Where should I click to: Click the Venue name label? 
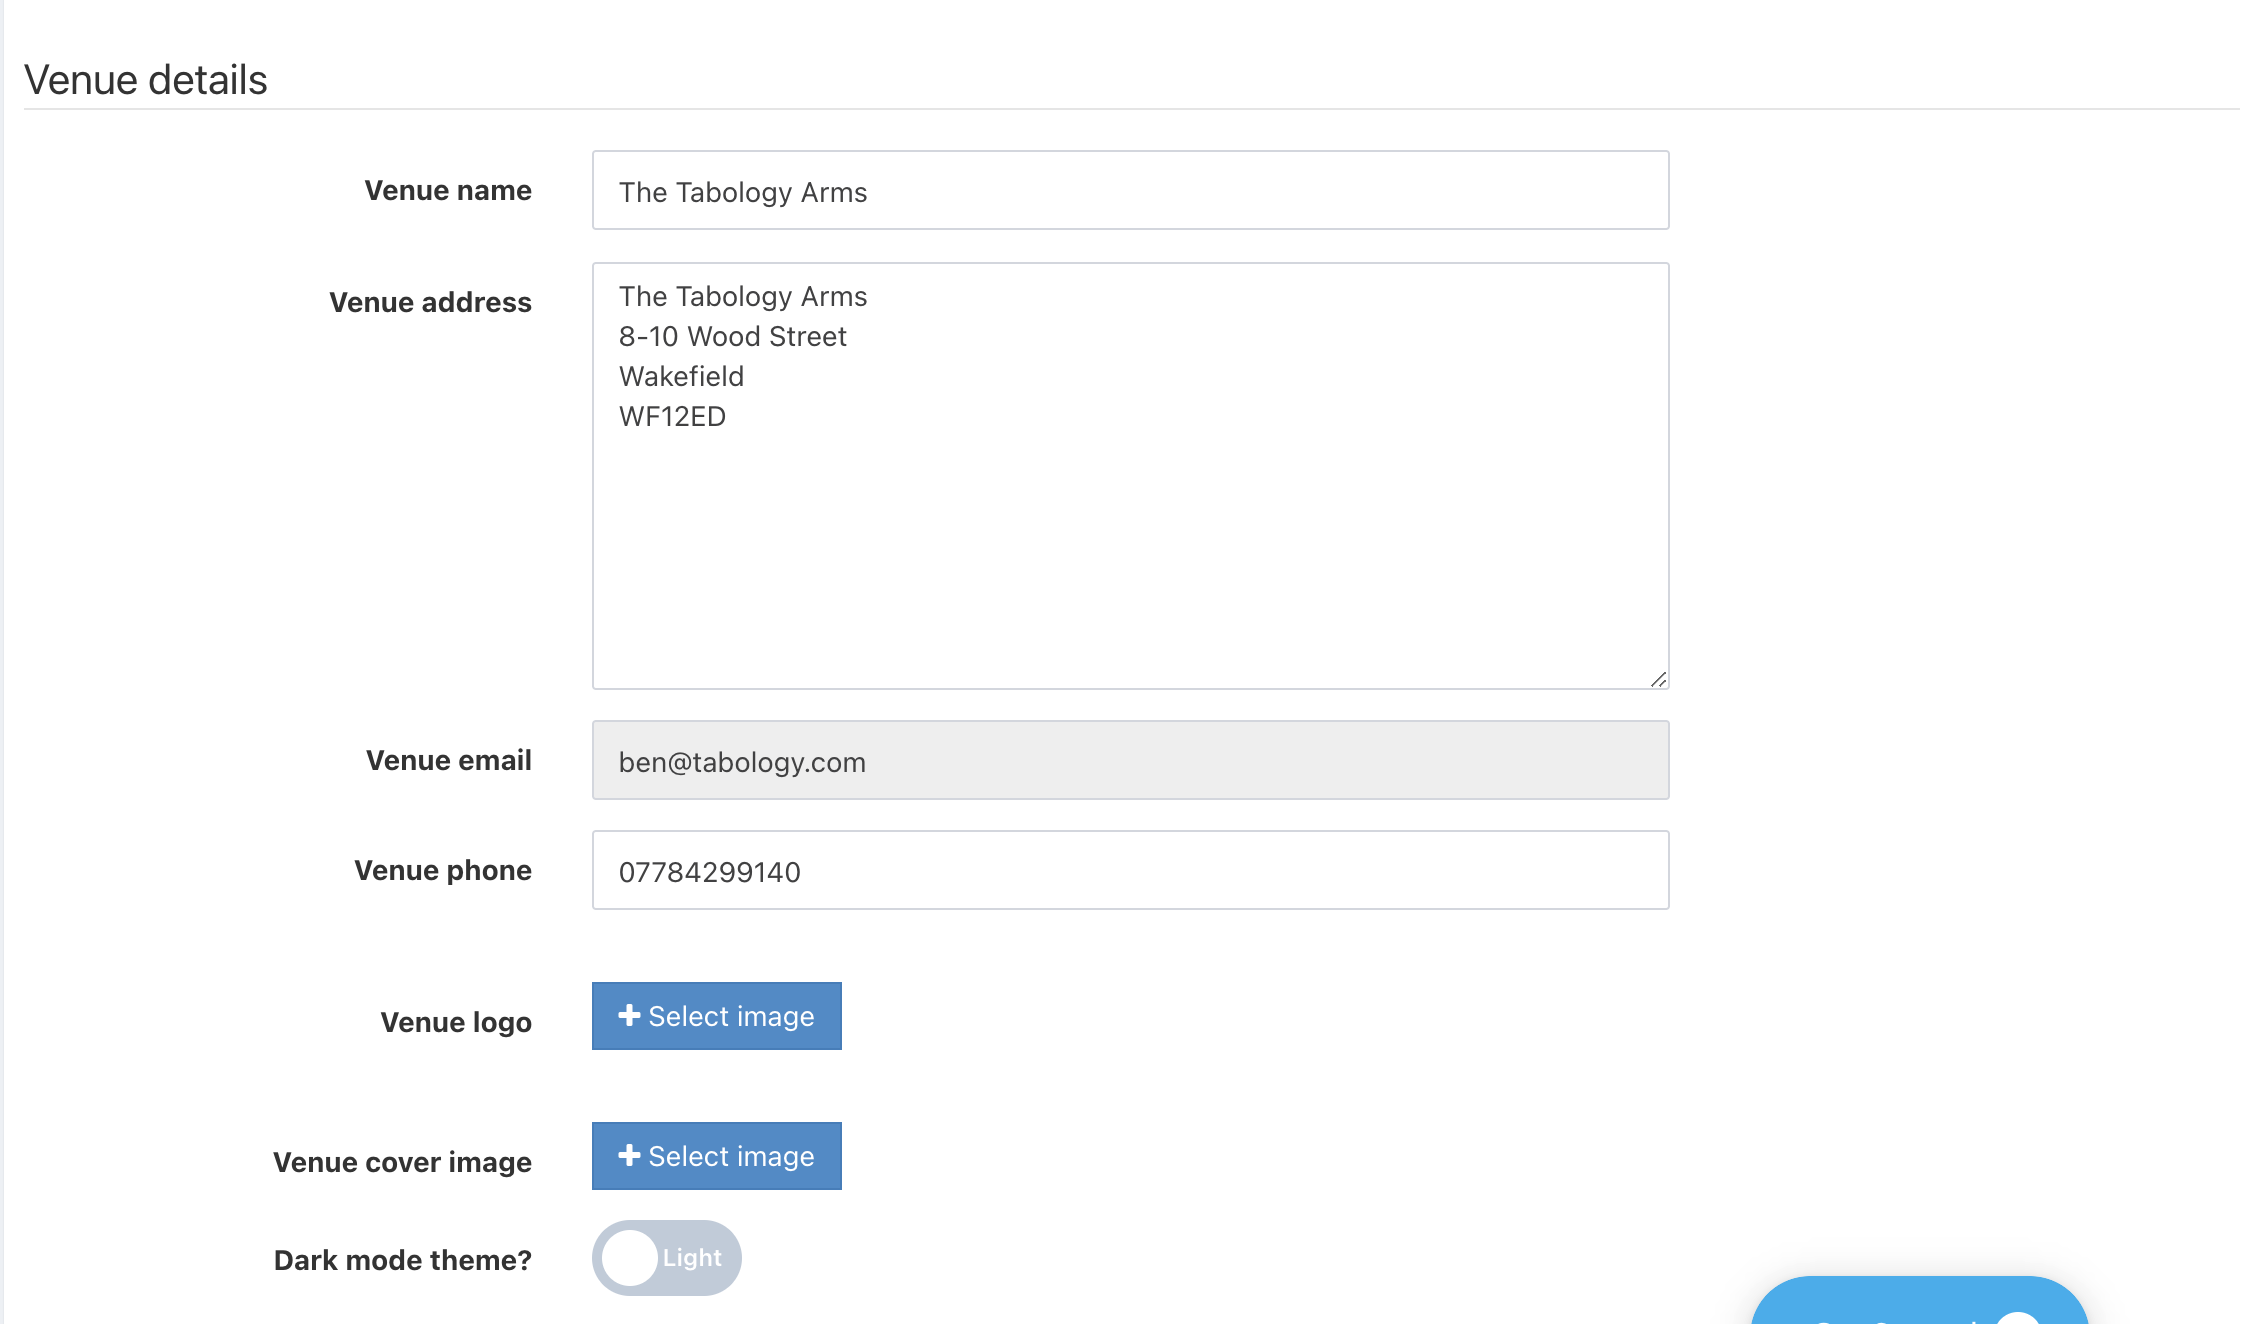coord(447,191)
